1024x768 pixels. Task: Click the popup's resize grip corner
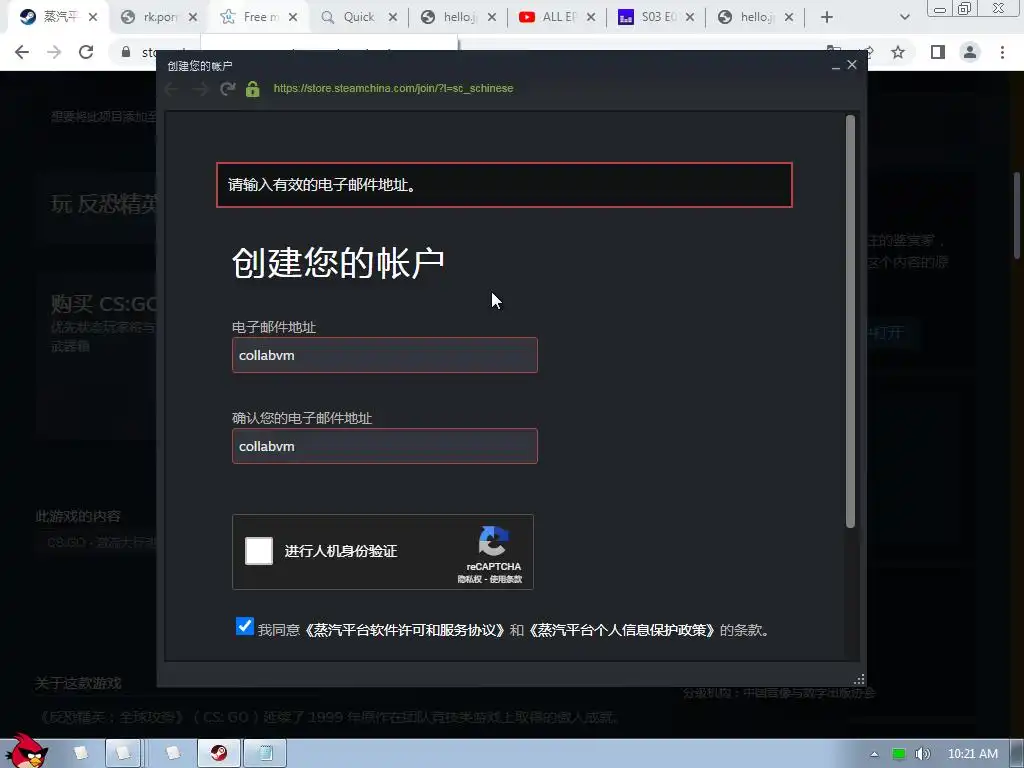point(859,679)
